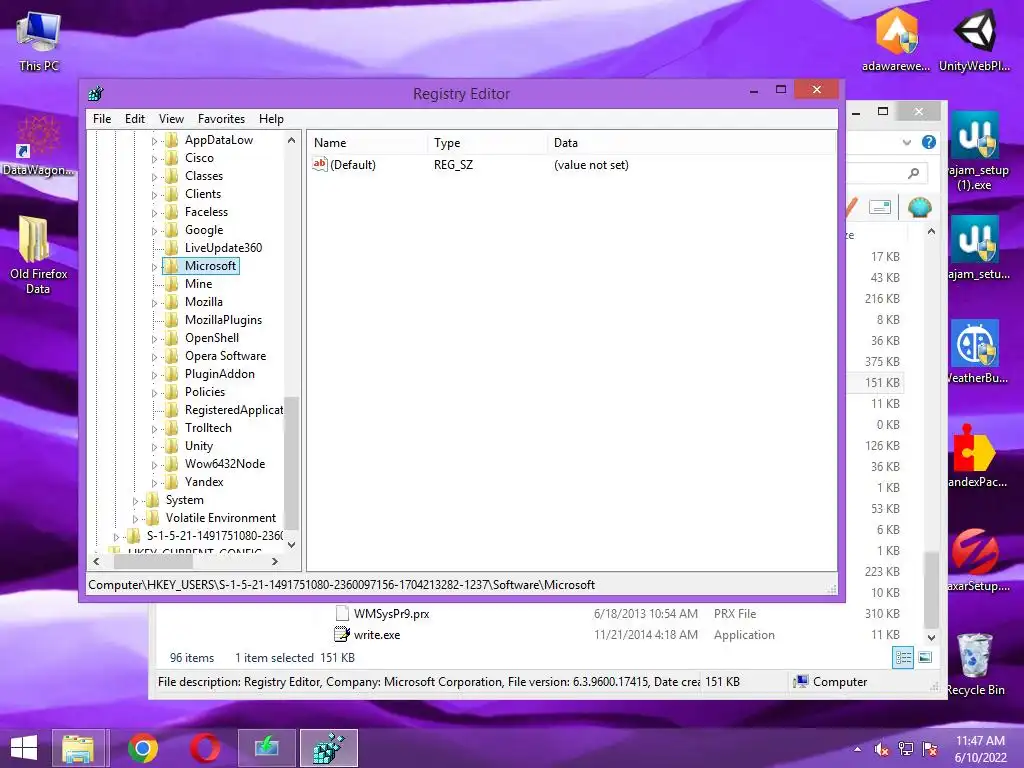Expand the Classes key

click(x=154, y=177)
